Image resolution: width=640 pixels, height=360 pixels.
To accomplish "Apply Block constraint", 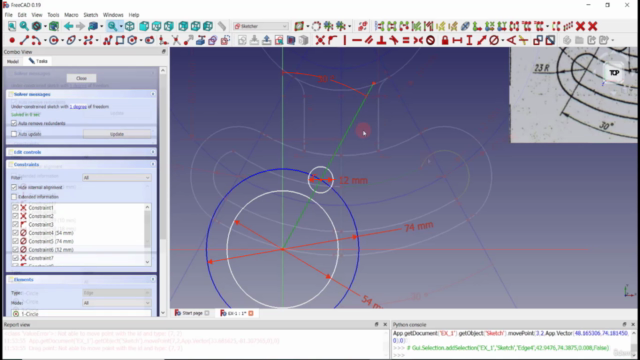I will 430,40.
